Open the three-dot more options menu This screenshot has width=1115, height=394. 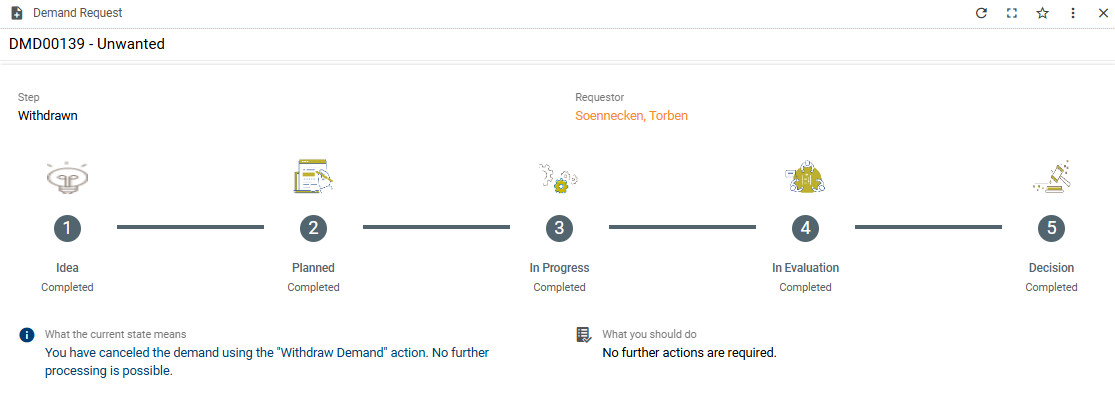point(1073,13)
